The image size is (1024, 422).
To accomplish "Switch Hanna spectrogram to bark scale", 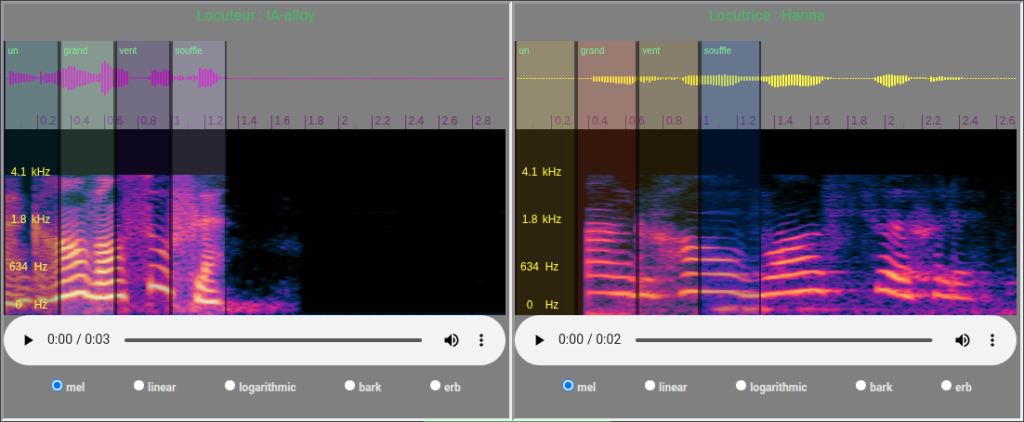I will (x=861, y=385).
